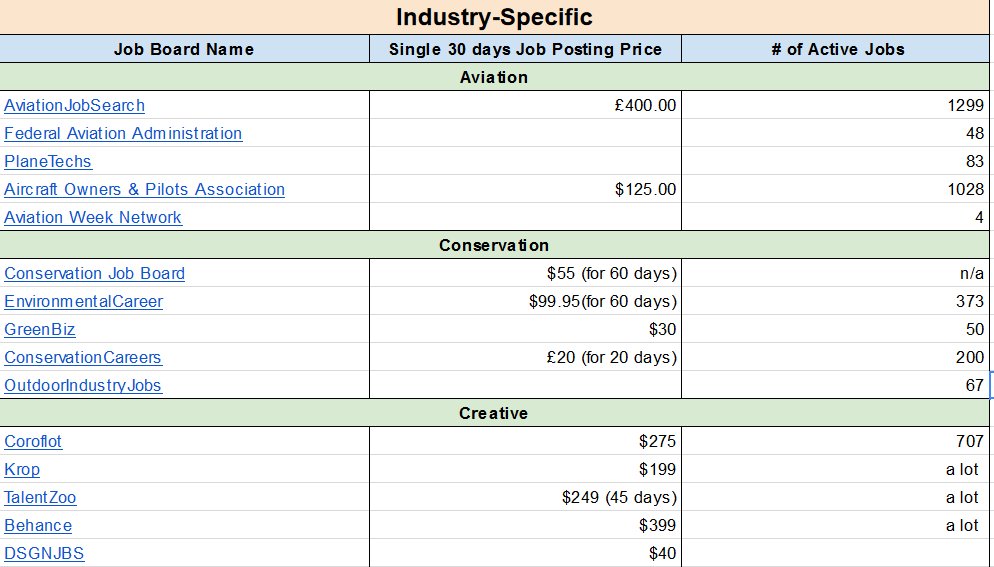
Task: Open the GreenBiz link
Action: [x=40, y=329]
